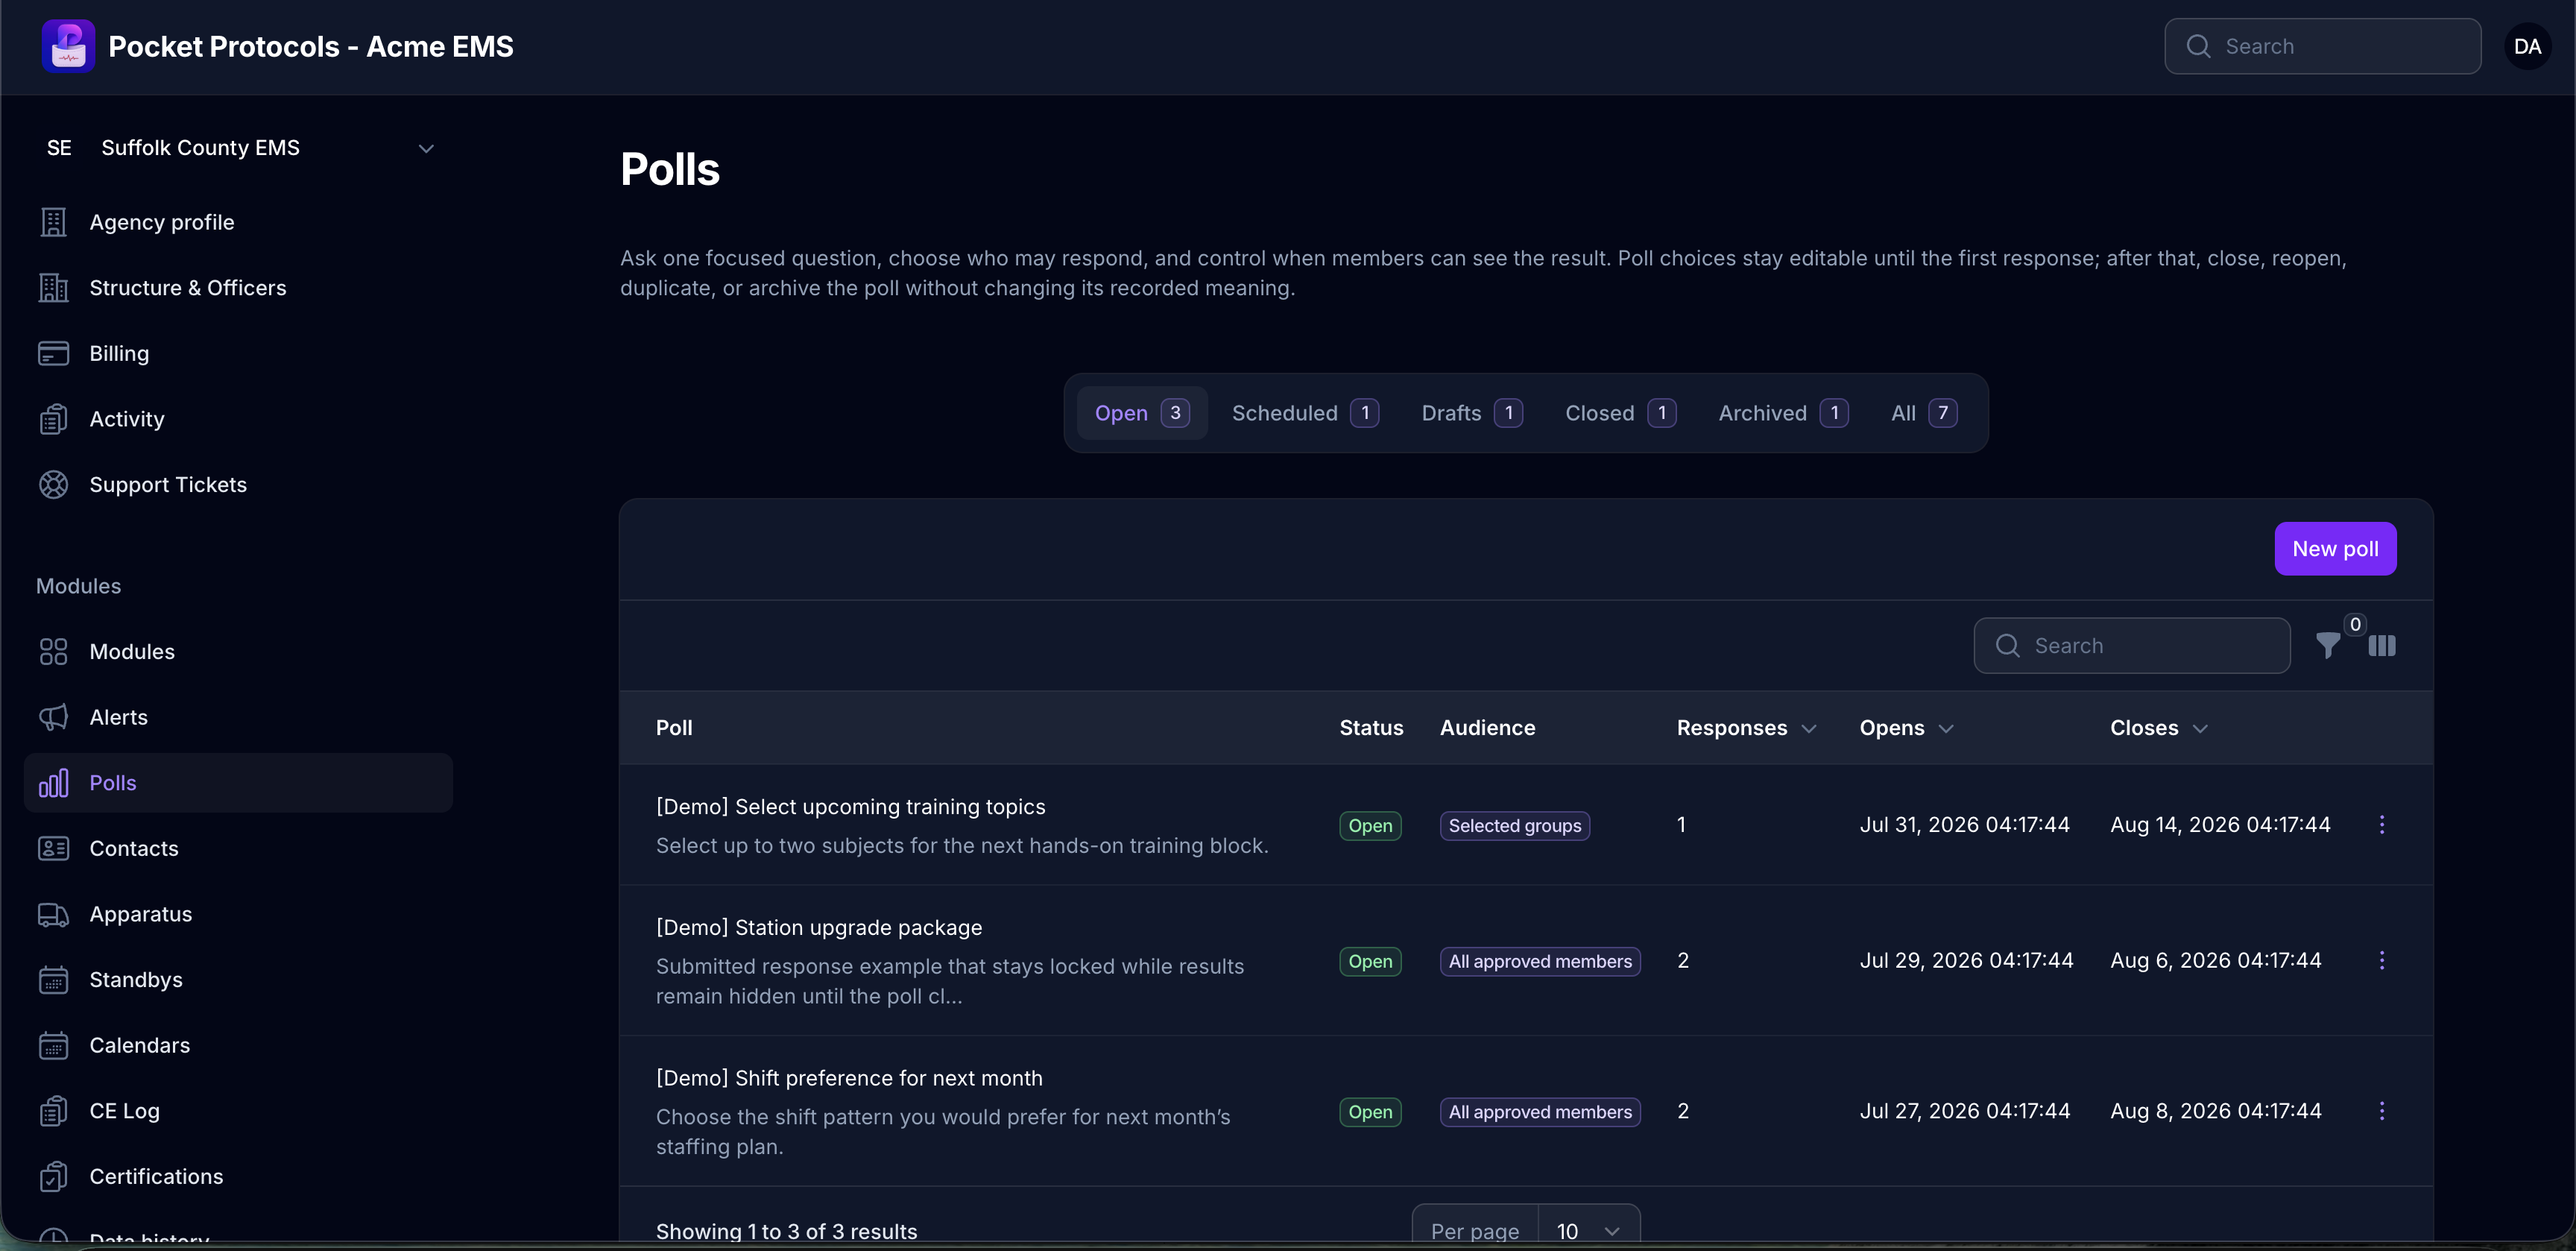
Task: Click the Apparatus truck icon
Action: [x=53, y=914]
